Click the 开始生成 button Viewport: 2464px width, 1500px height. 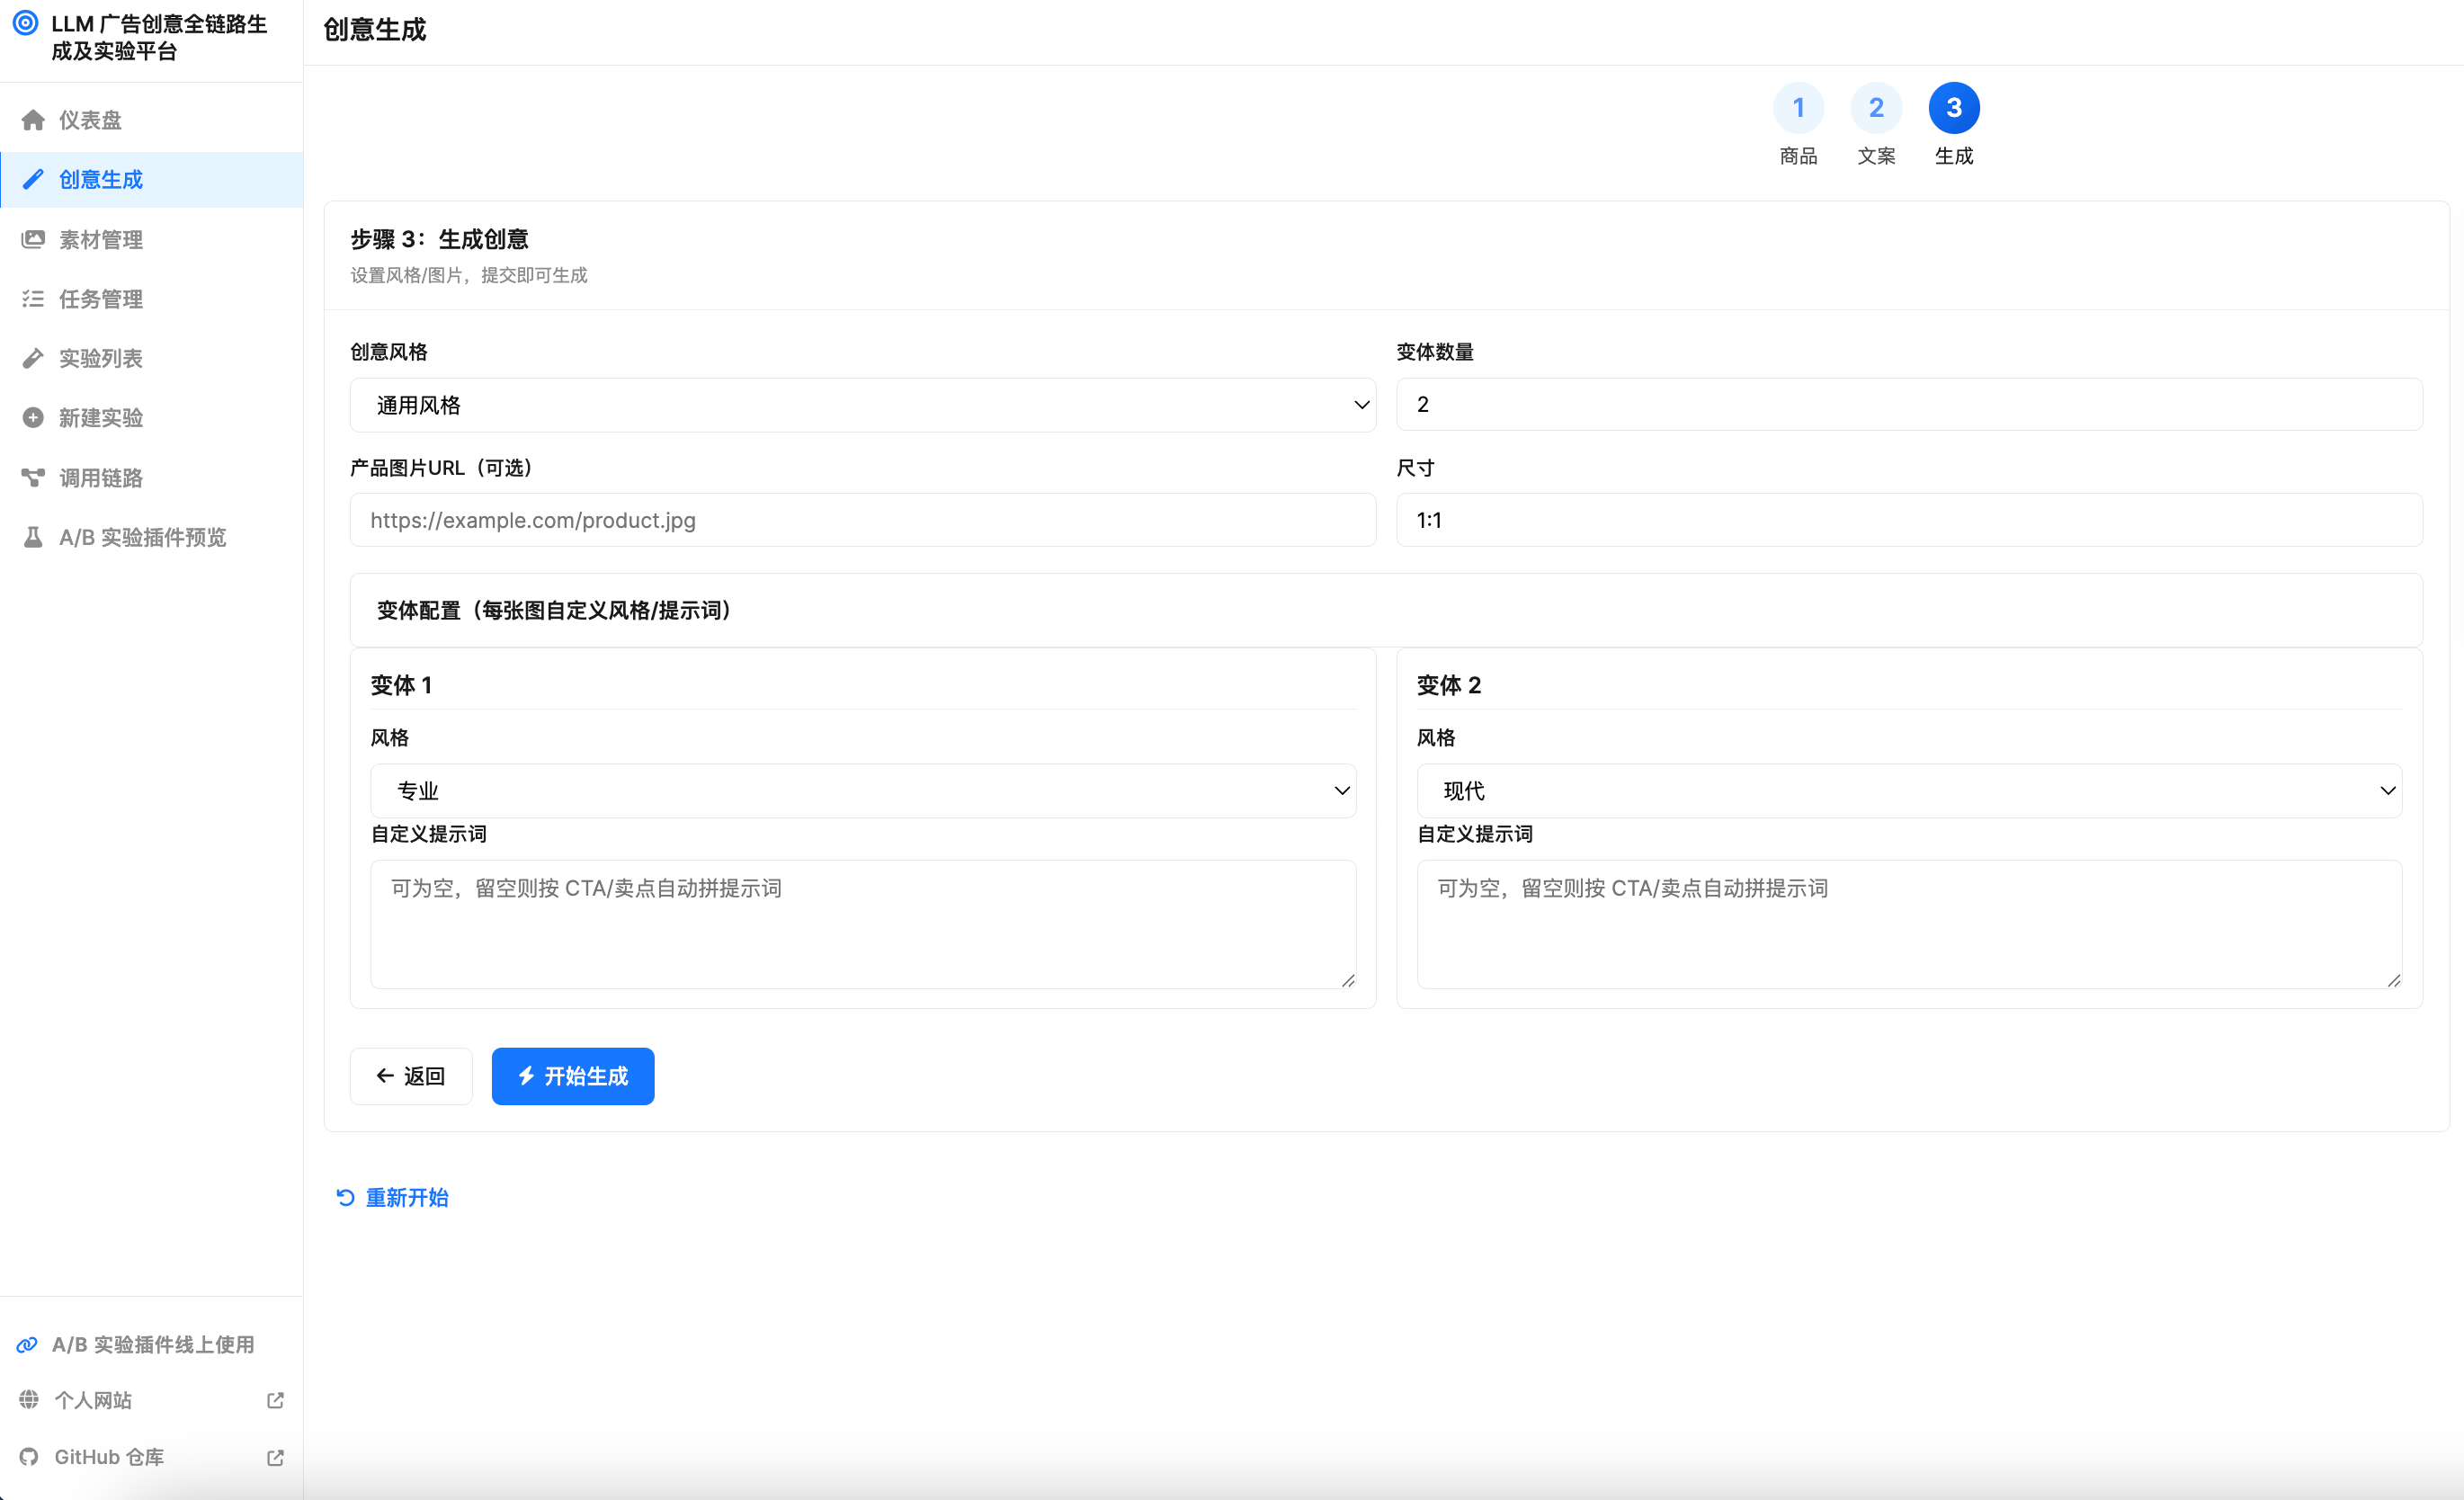[x=573, y=1076]
